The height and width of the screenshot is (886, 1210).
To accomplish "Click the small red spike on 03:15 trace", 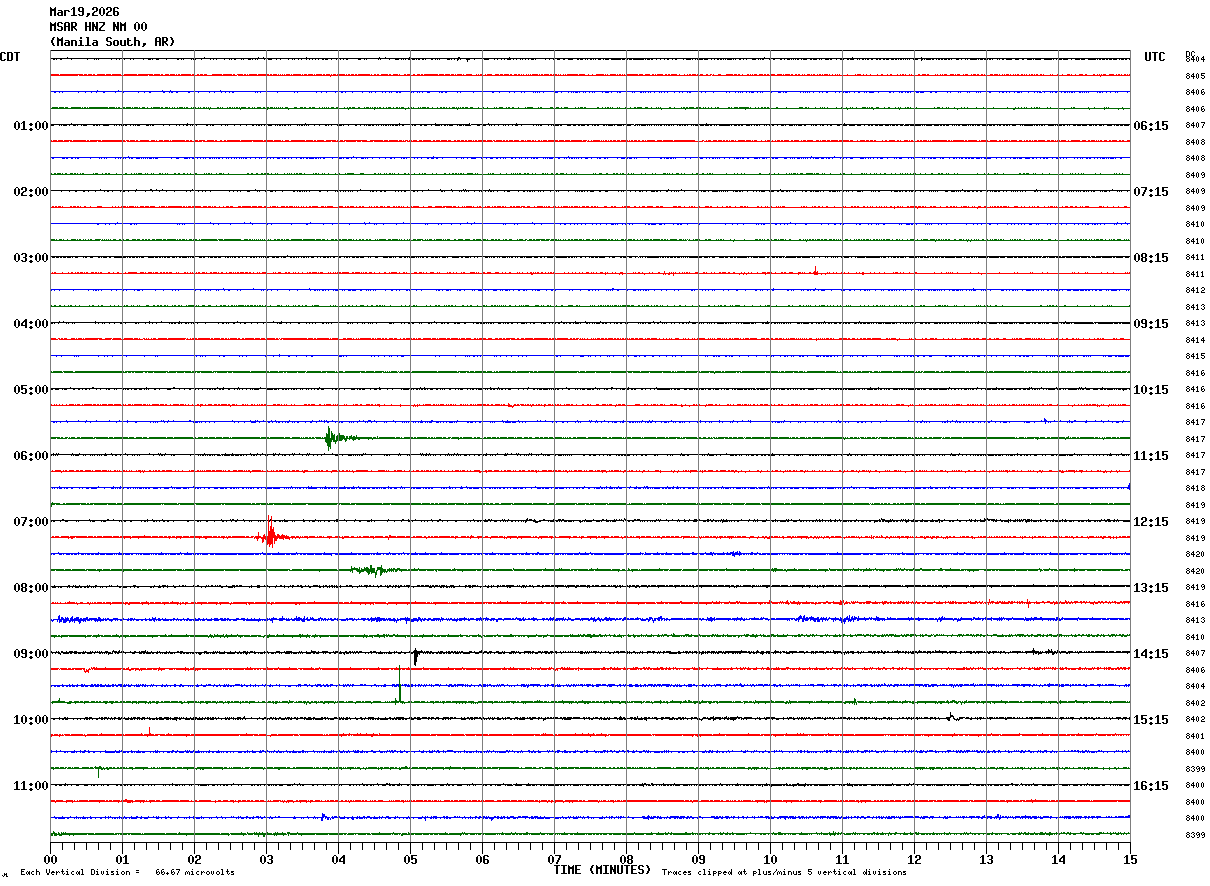I will coord(815,270).
